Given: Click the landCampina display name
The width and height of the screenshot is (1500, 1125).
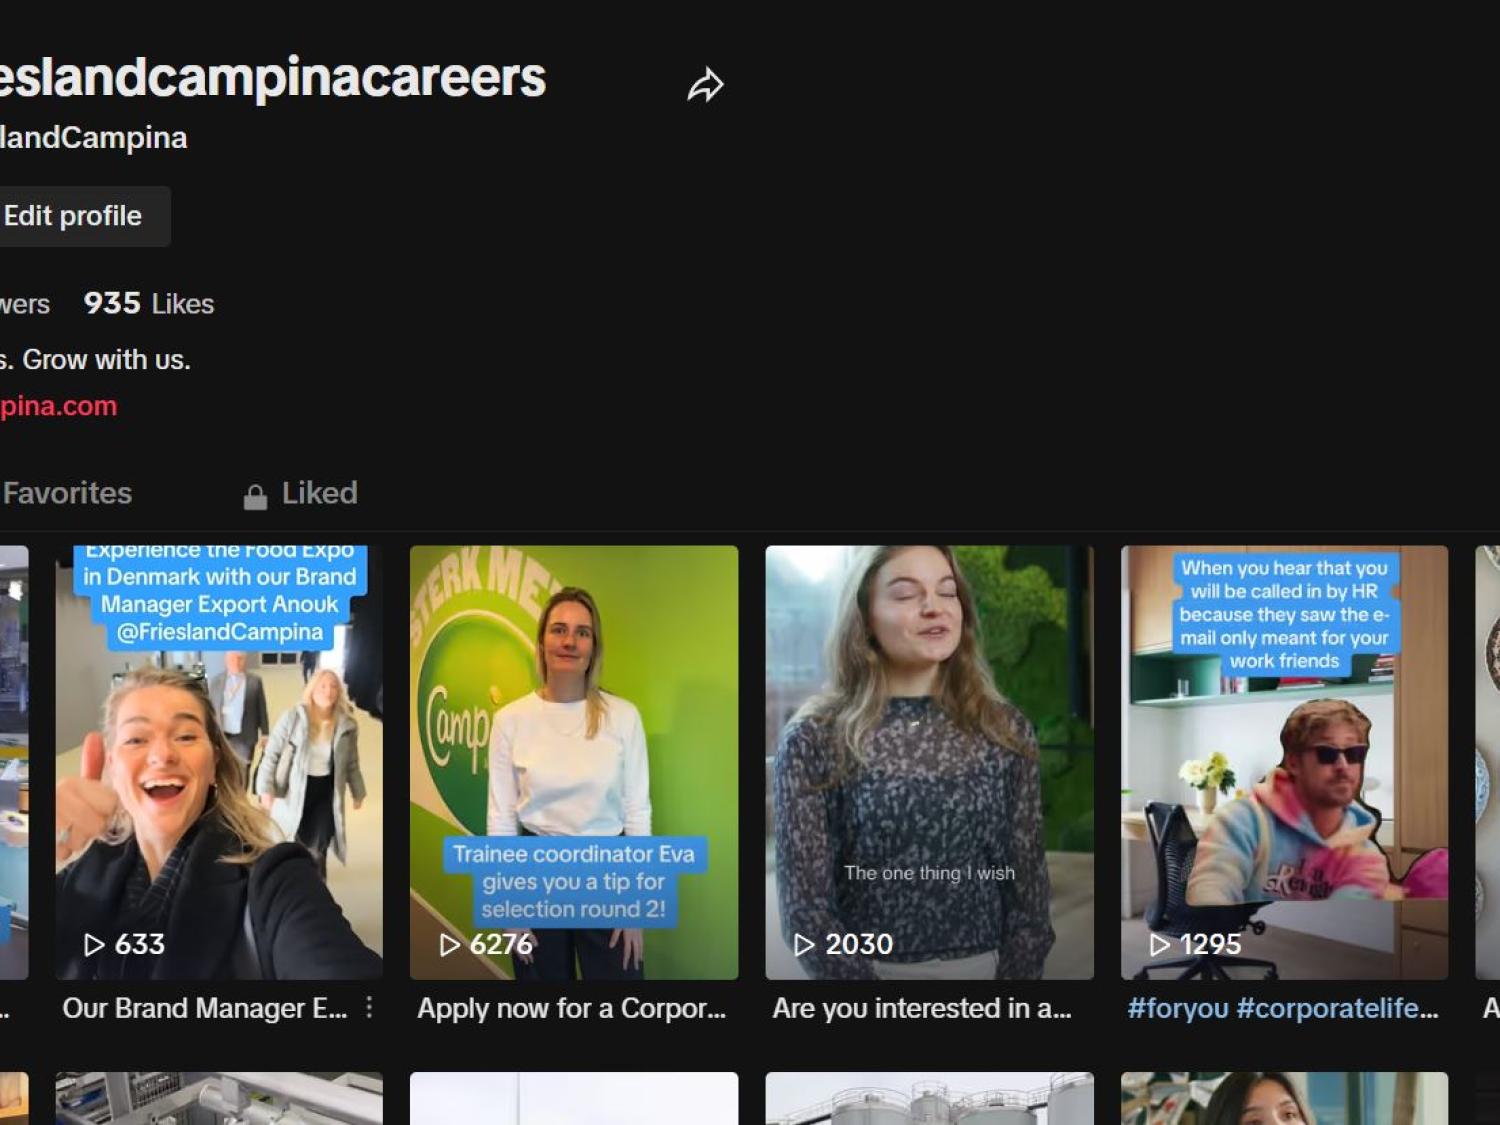Looking at the screenshot, I should click(93, 138).
